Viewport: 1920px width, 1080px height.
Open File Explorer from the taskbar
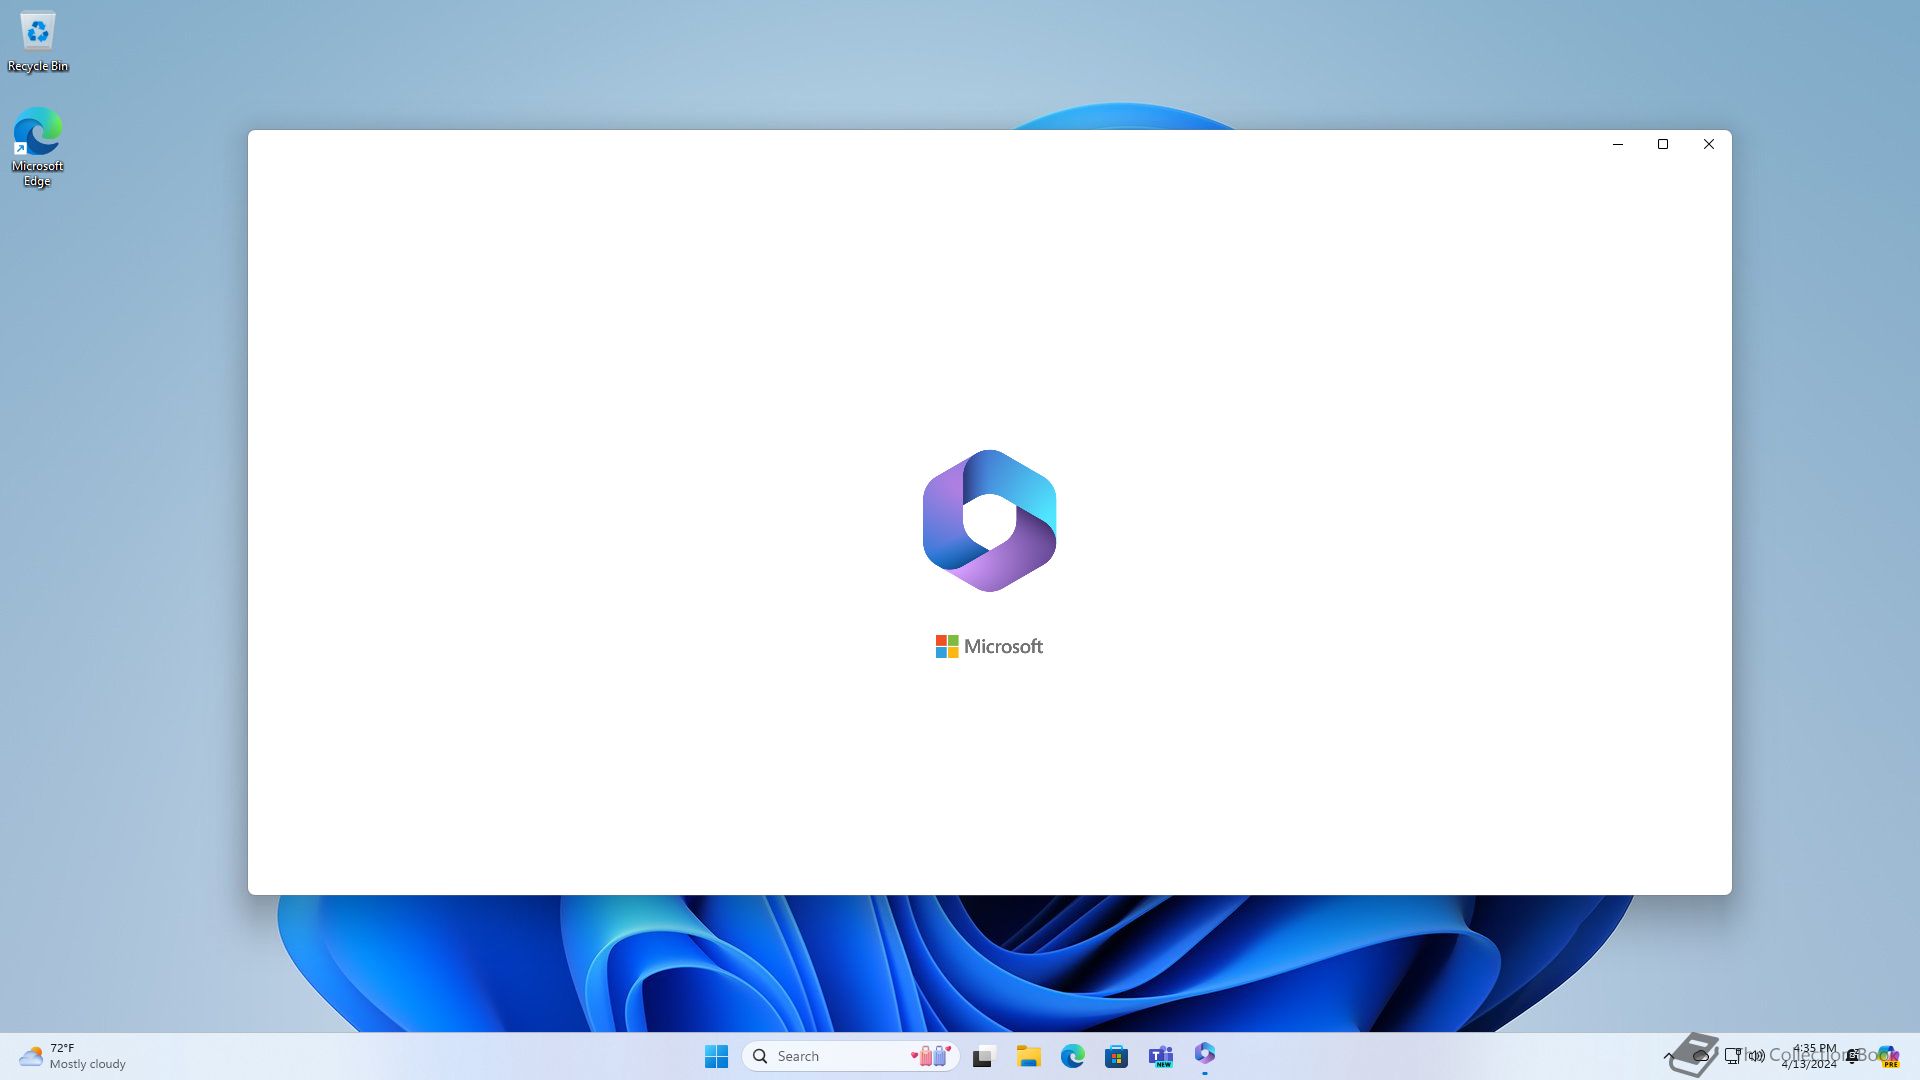pos(1028,1056)
